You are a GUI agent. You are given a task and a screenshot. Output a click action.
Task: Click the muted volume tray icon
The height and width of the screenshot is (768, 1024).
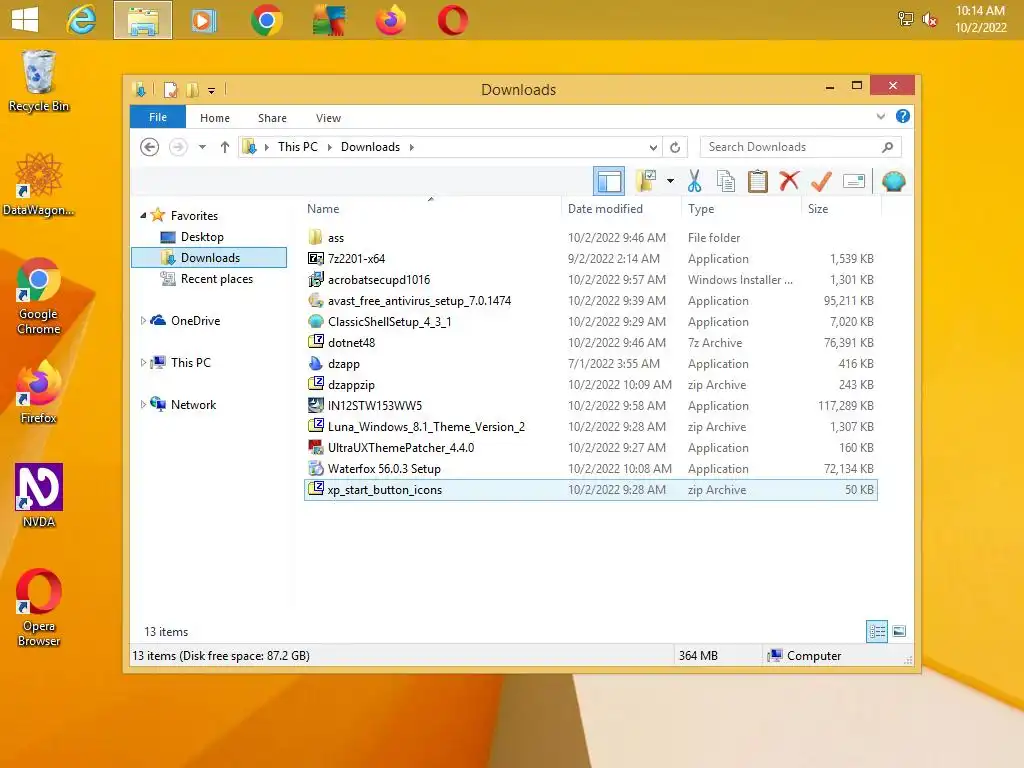[930, 19]
